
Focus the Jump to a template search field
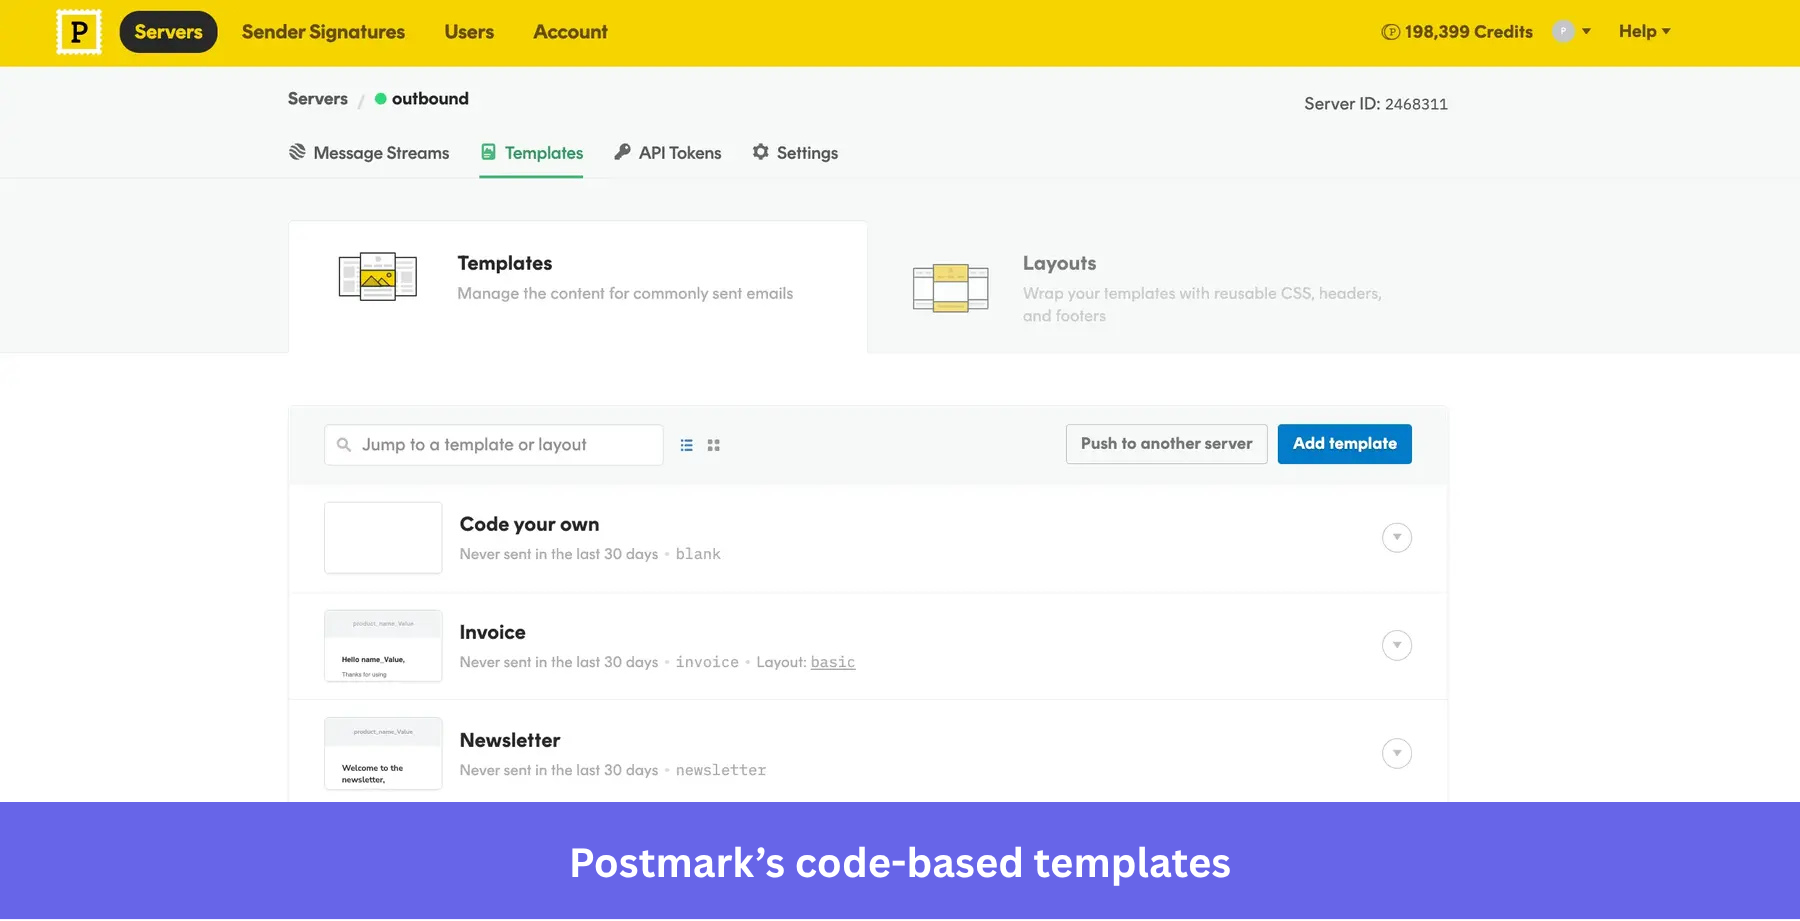point(494,445)
